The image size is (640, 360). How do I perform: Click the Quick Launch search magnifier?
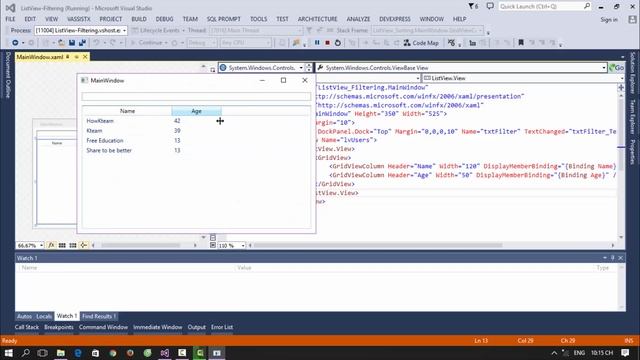[x=587, y=6]
